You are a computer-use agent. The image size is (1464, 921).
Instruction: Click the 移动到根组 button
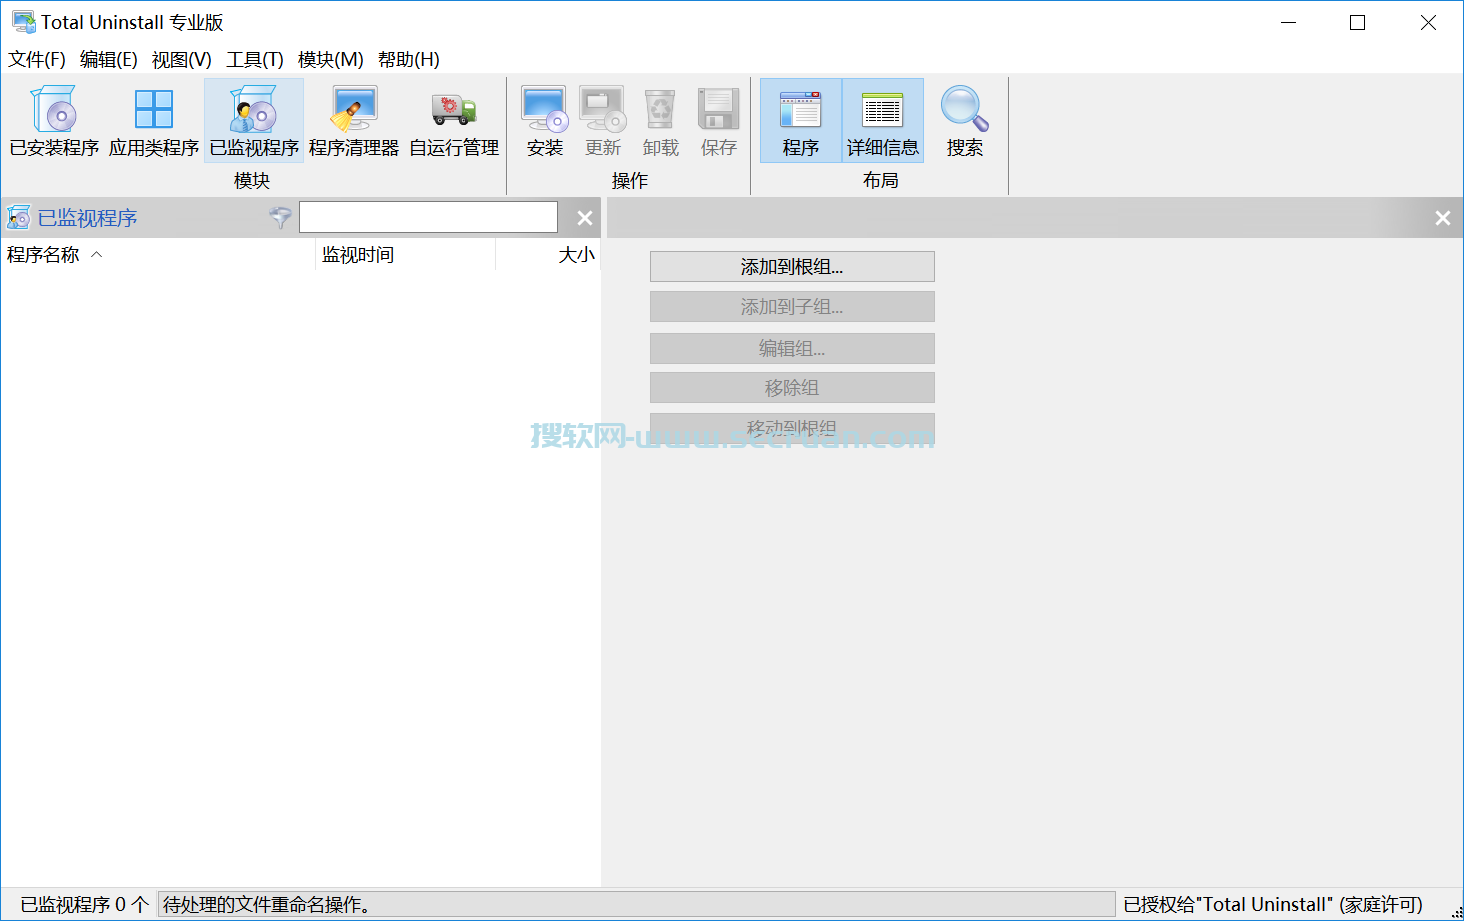[x=792, y=429]
